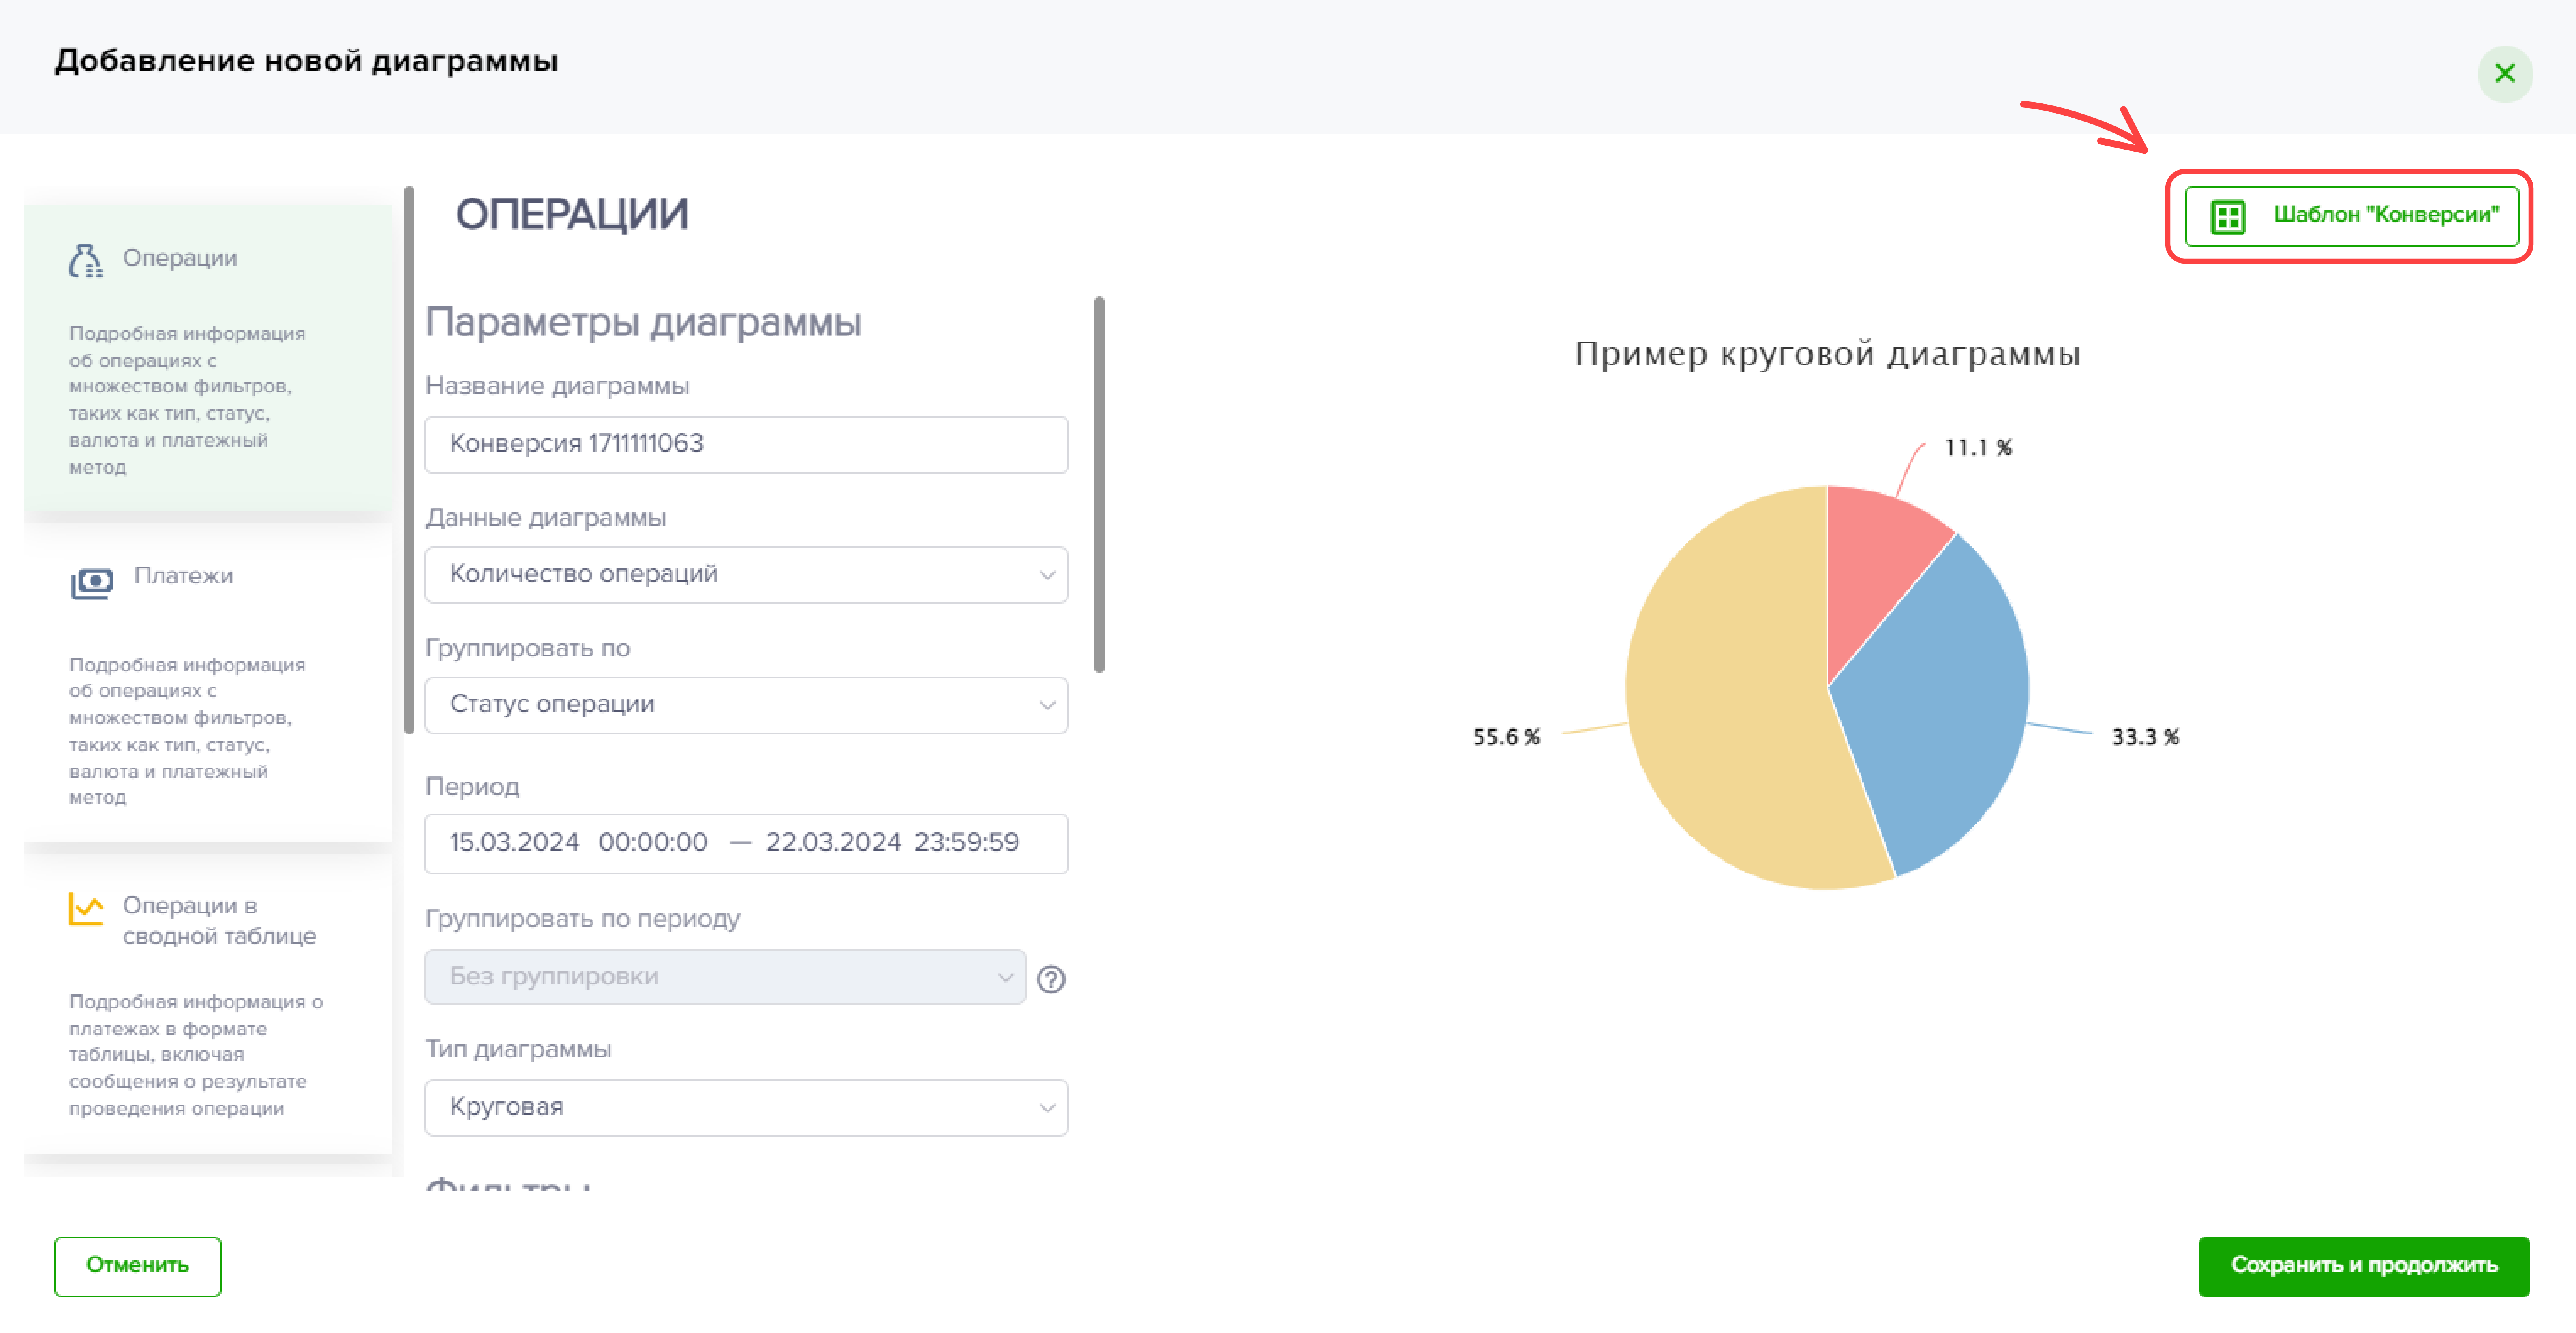Open the Группировать по dropdown with Статус операции

(746, 705)
